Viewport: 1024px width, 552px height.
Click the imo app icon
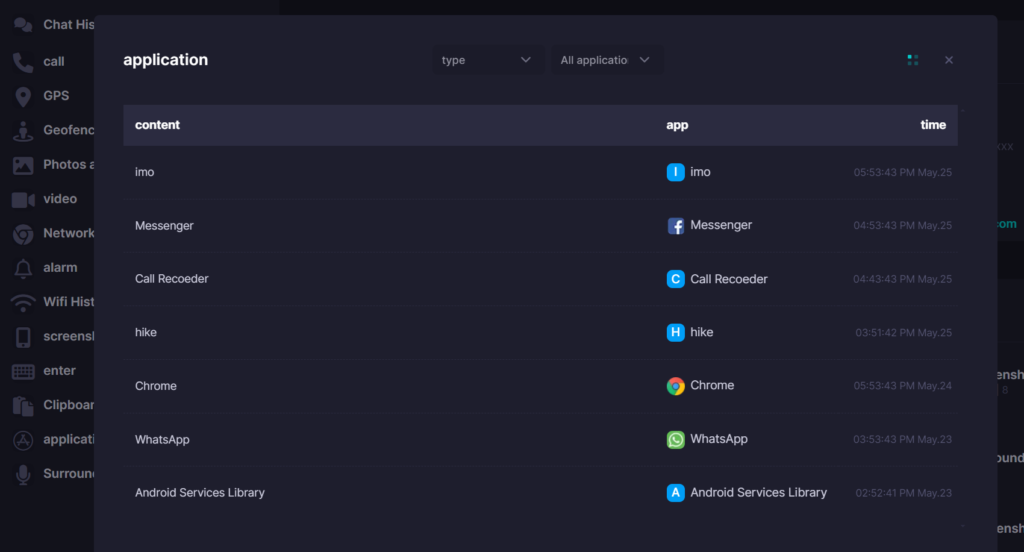pyautogui.click(x=675, y=172)
